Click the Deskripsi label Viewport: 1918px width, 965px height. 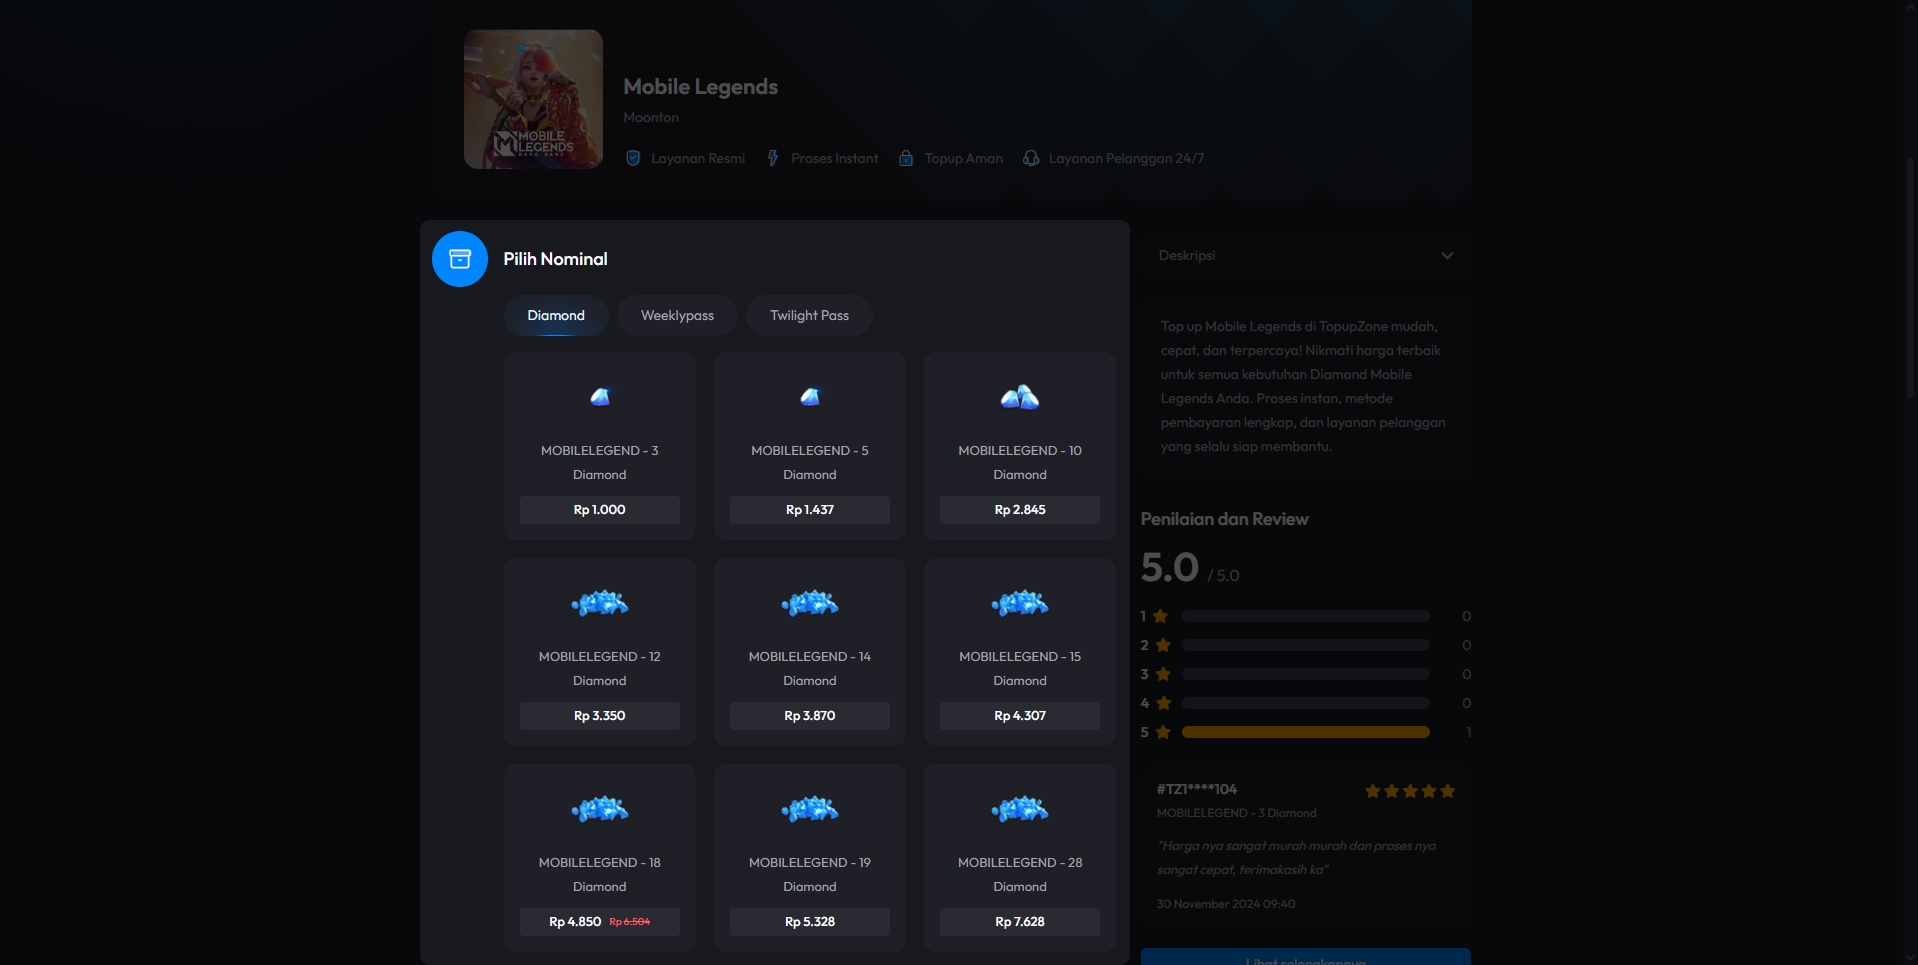tap(1187, 256)
